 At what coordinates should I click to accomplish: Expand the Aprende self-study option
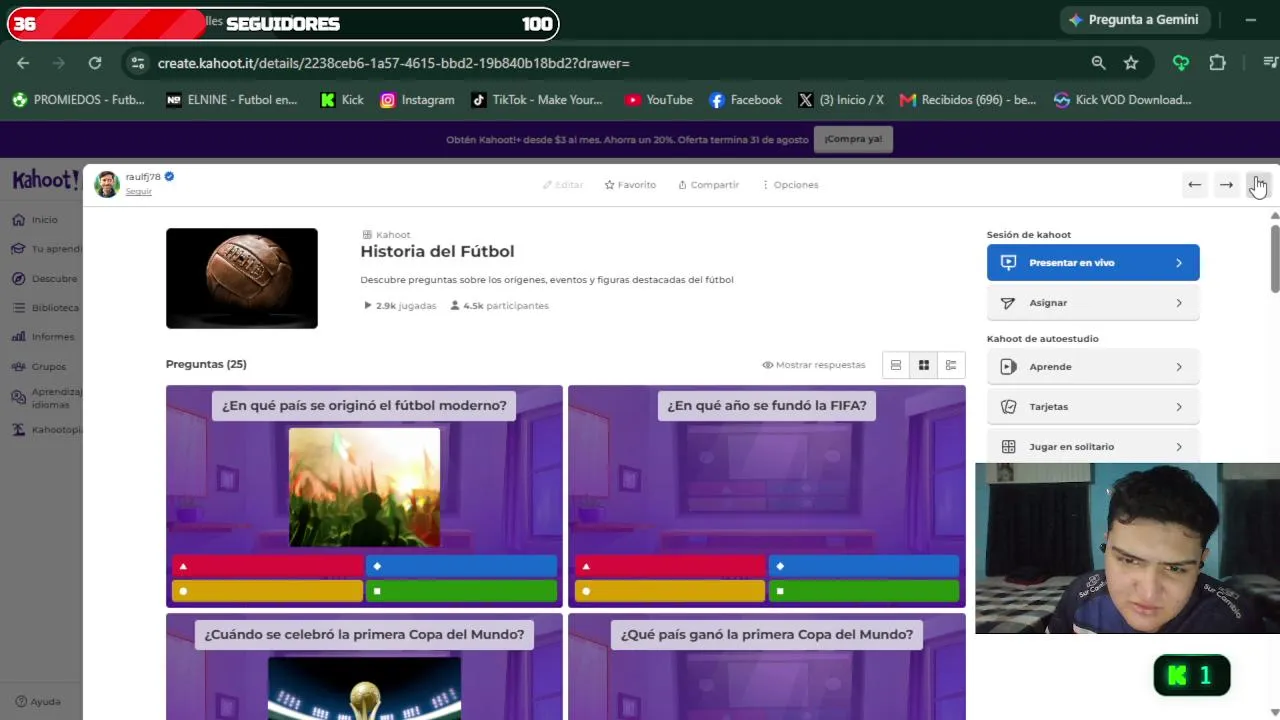[1093, 367]
